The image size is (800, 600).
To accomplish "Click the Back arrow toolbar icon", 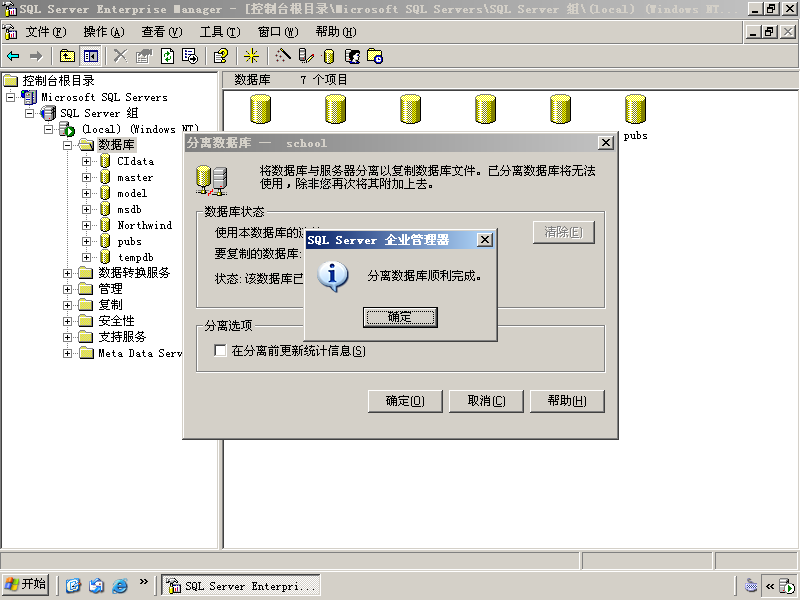I will [13, 56].
